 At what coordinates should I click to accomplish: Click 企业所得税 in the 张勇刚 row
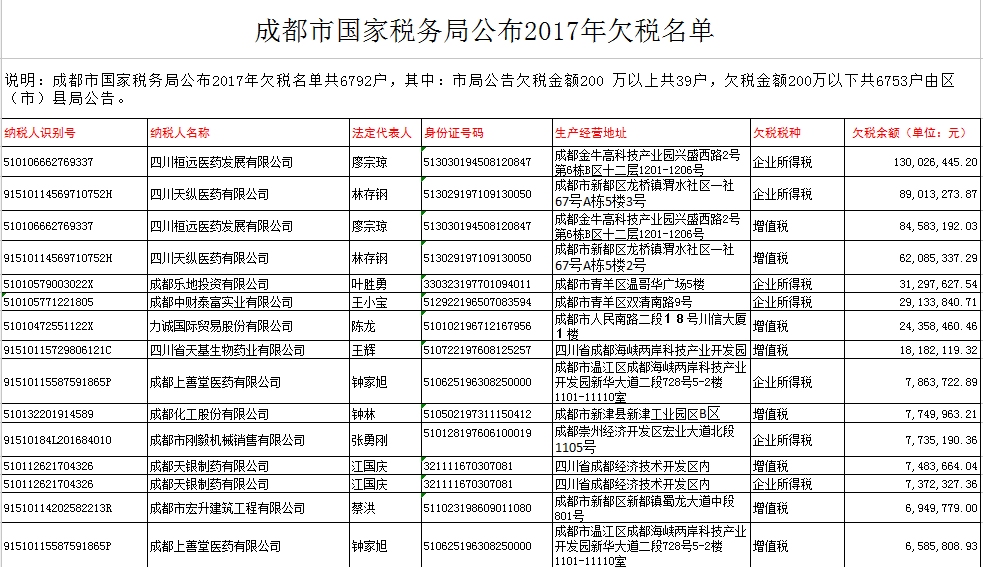[782, 440]
